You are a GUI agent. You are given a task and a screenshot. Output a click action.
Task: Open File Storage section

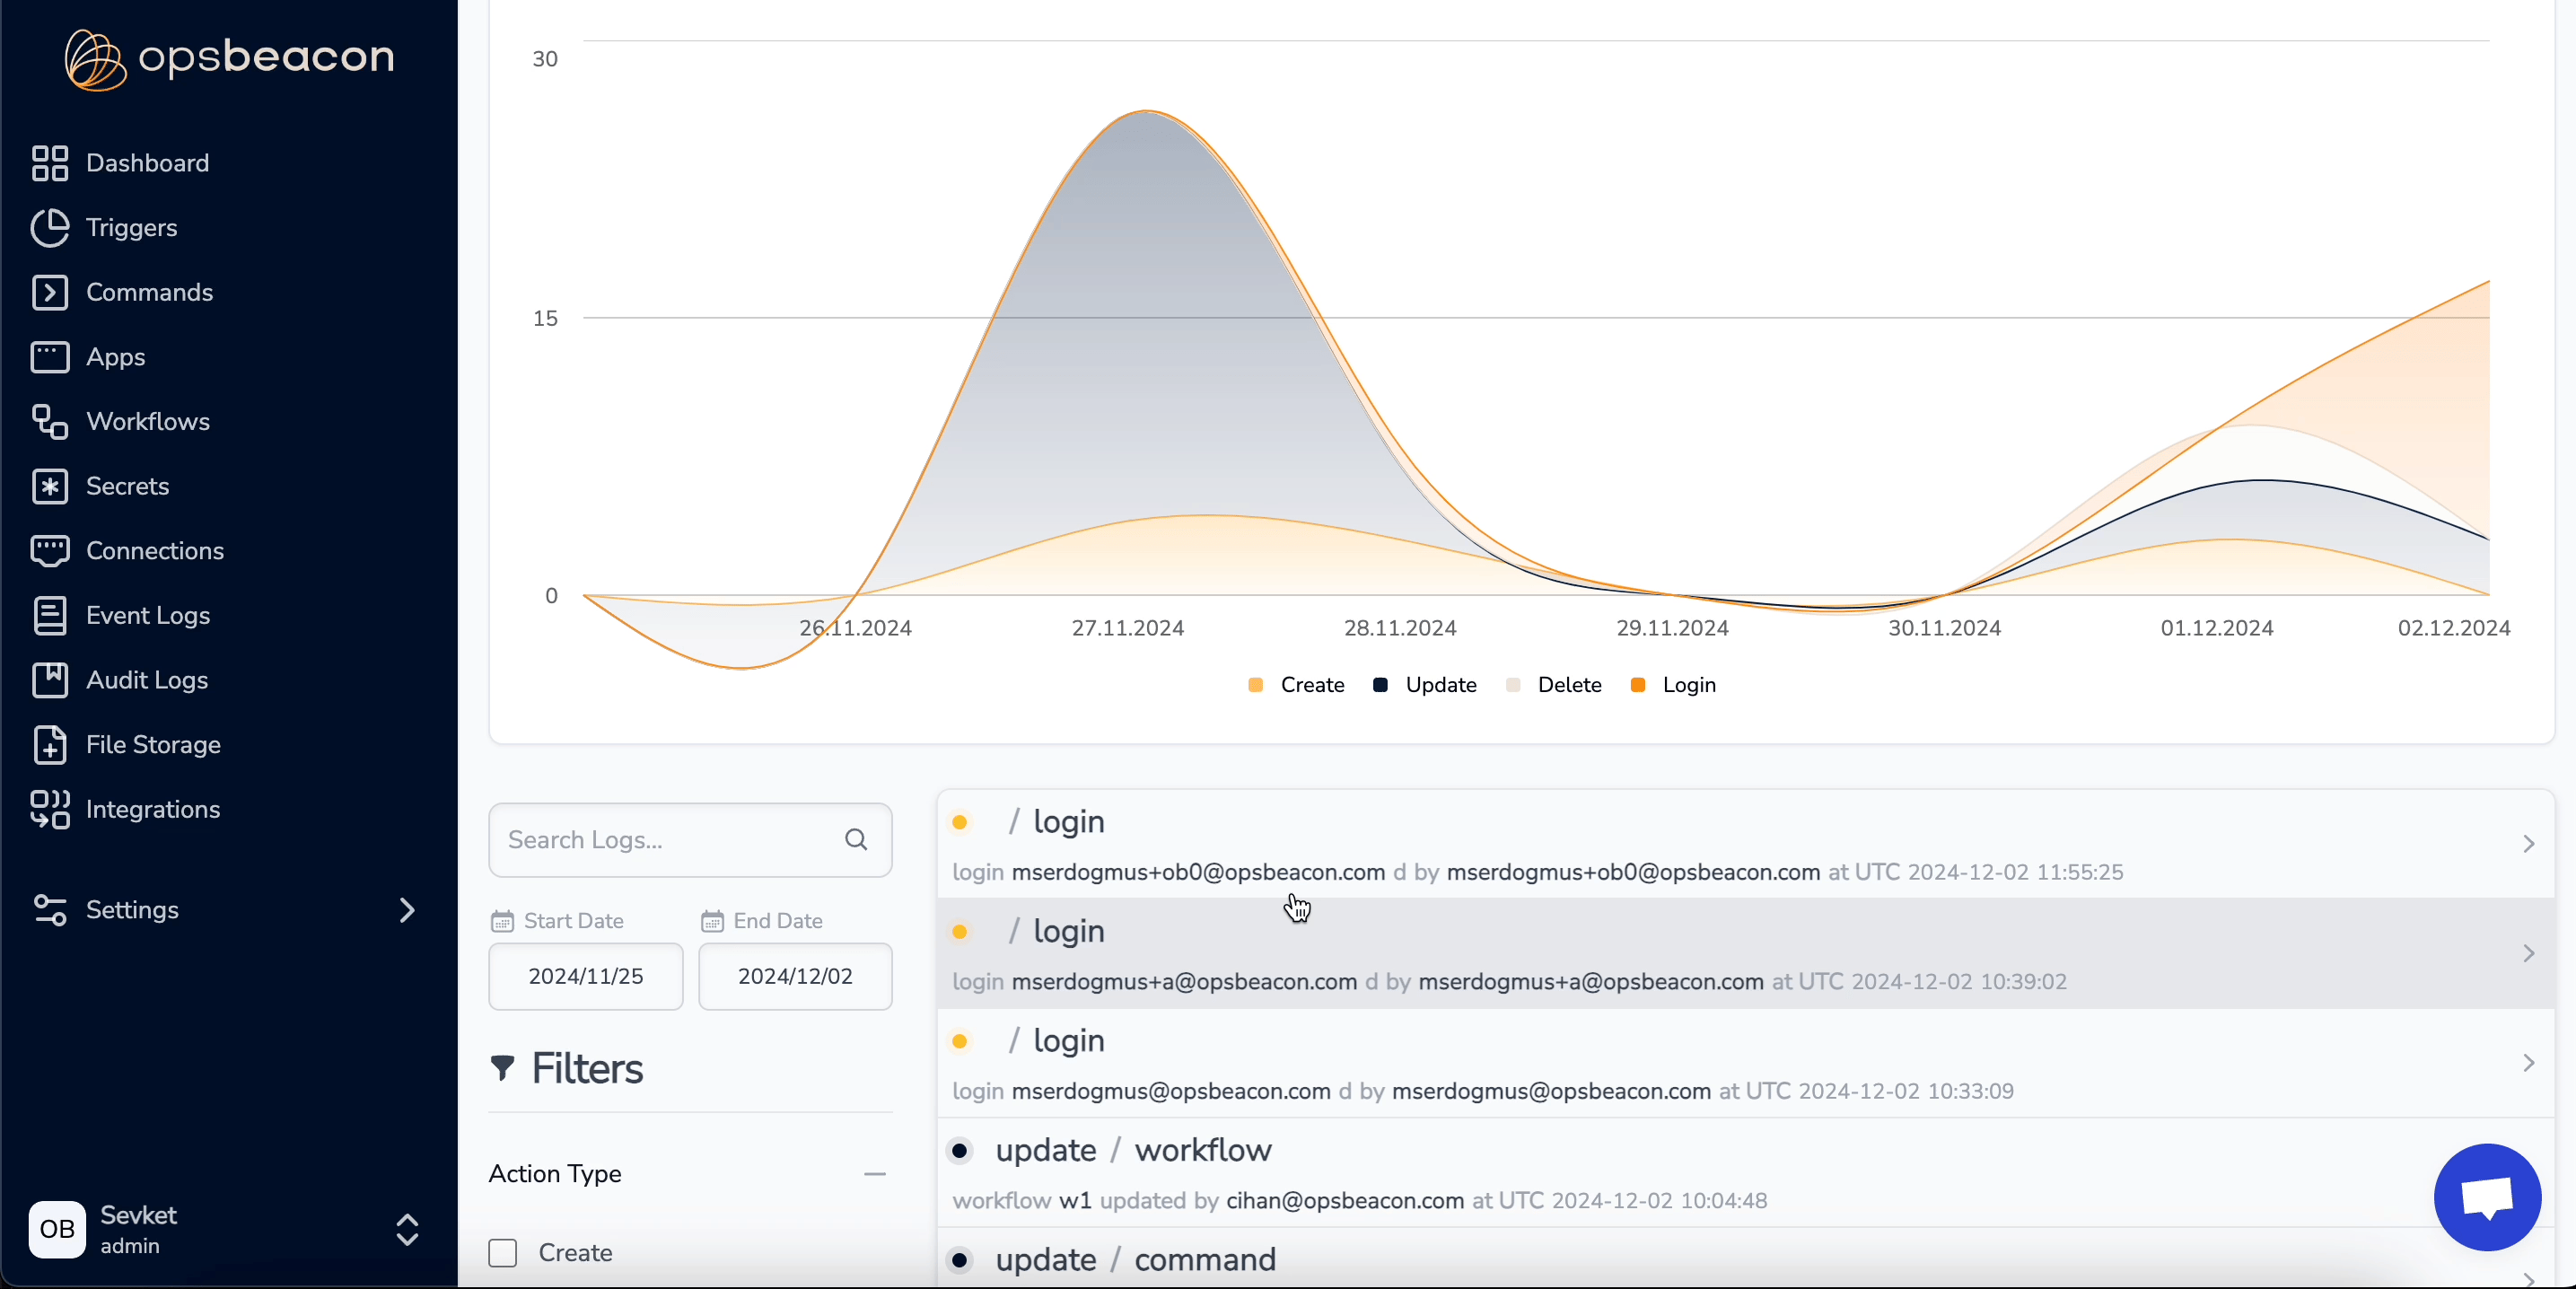pyautogui.click(x=153, y=745)
